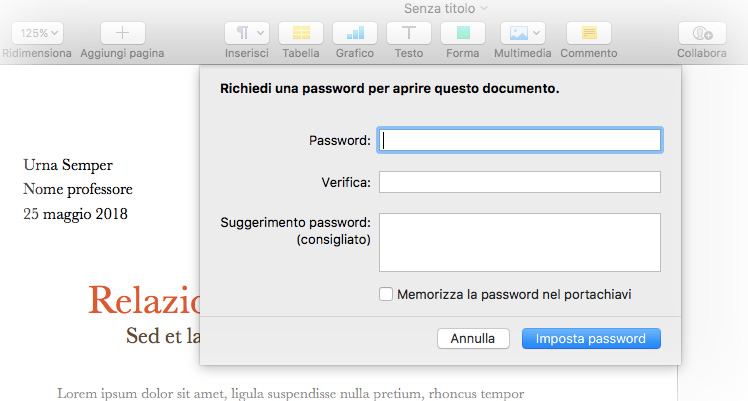Click the Annulla button
The width and height of the screenshot is (748, 401).
pos(473,339)
